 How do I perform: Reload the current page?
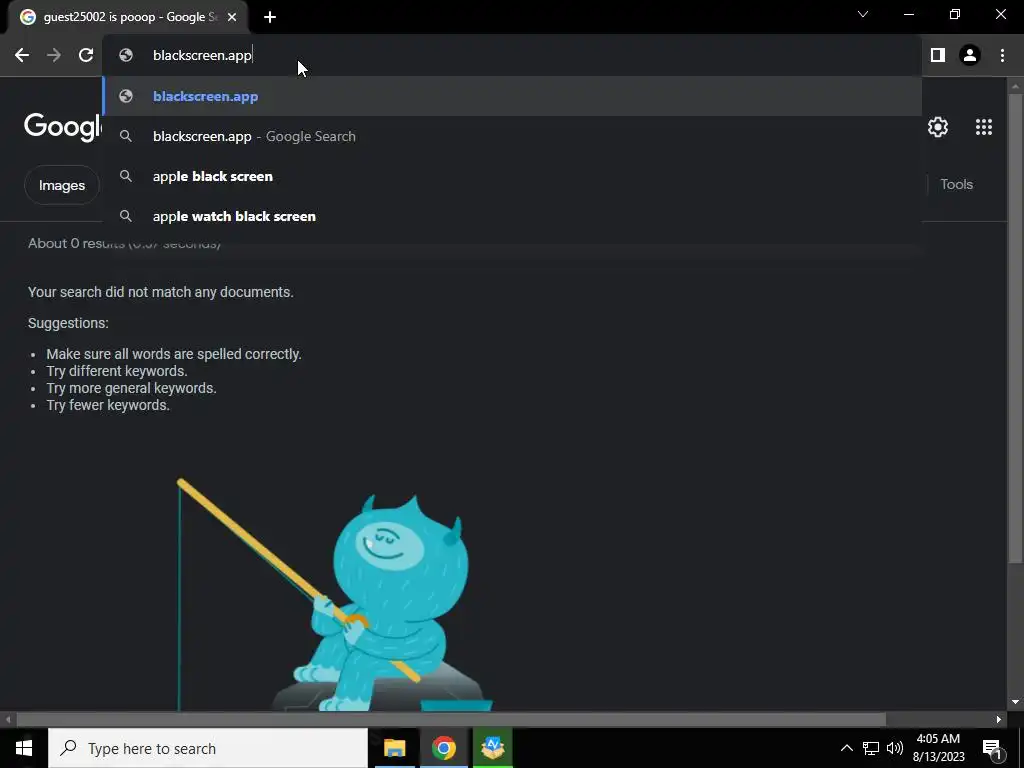[86, 56]
